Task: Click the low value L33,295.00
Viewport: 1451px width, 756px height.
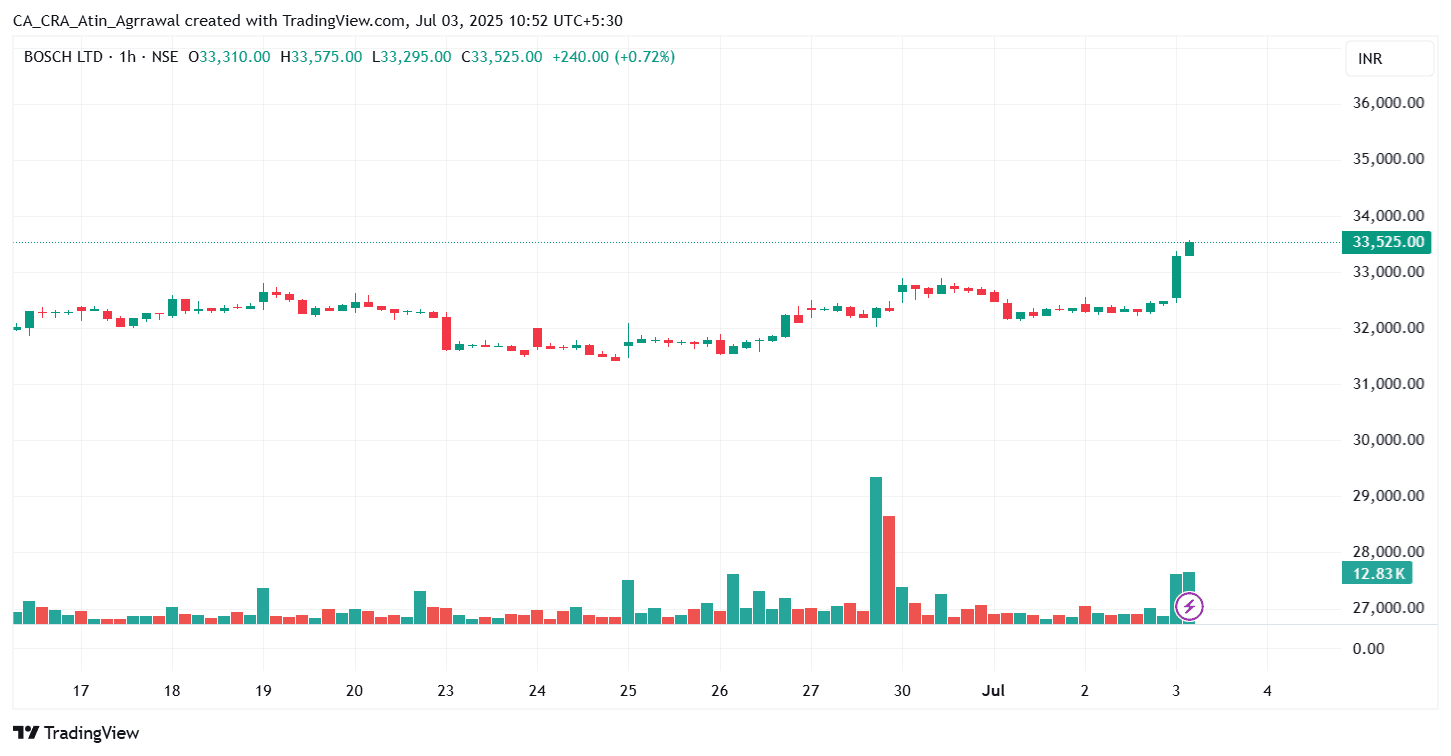Action: 411,57
